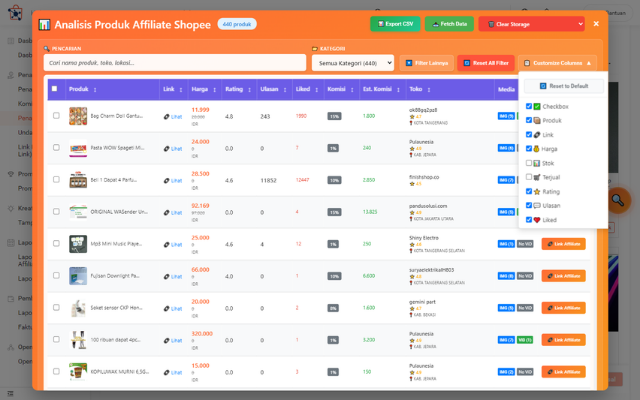Viewport: 640px width, 400px height.
Task: Enable the Stok column checkbox
Action: [x=529, y=163]
